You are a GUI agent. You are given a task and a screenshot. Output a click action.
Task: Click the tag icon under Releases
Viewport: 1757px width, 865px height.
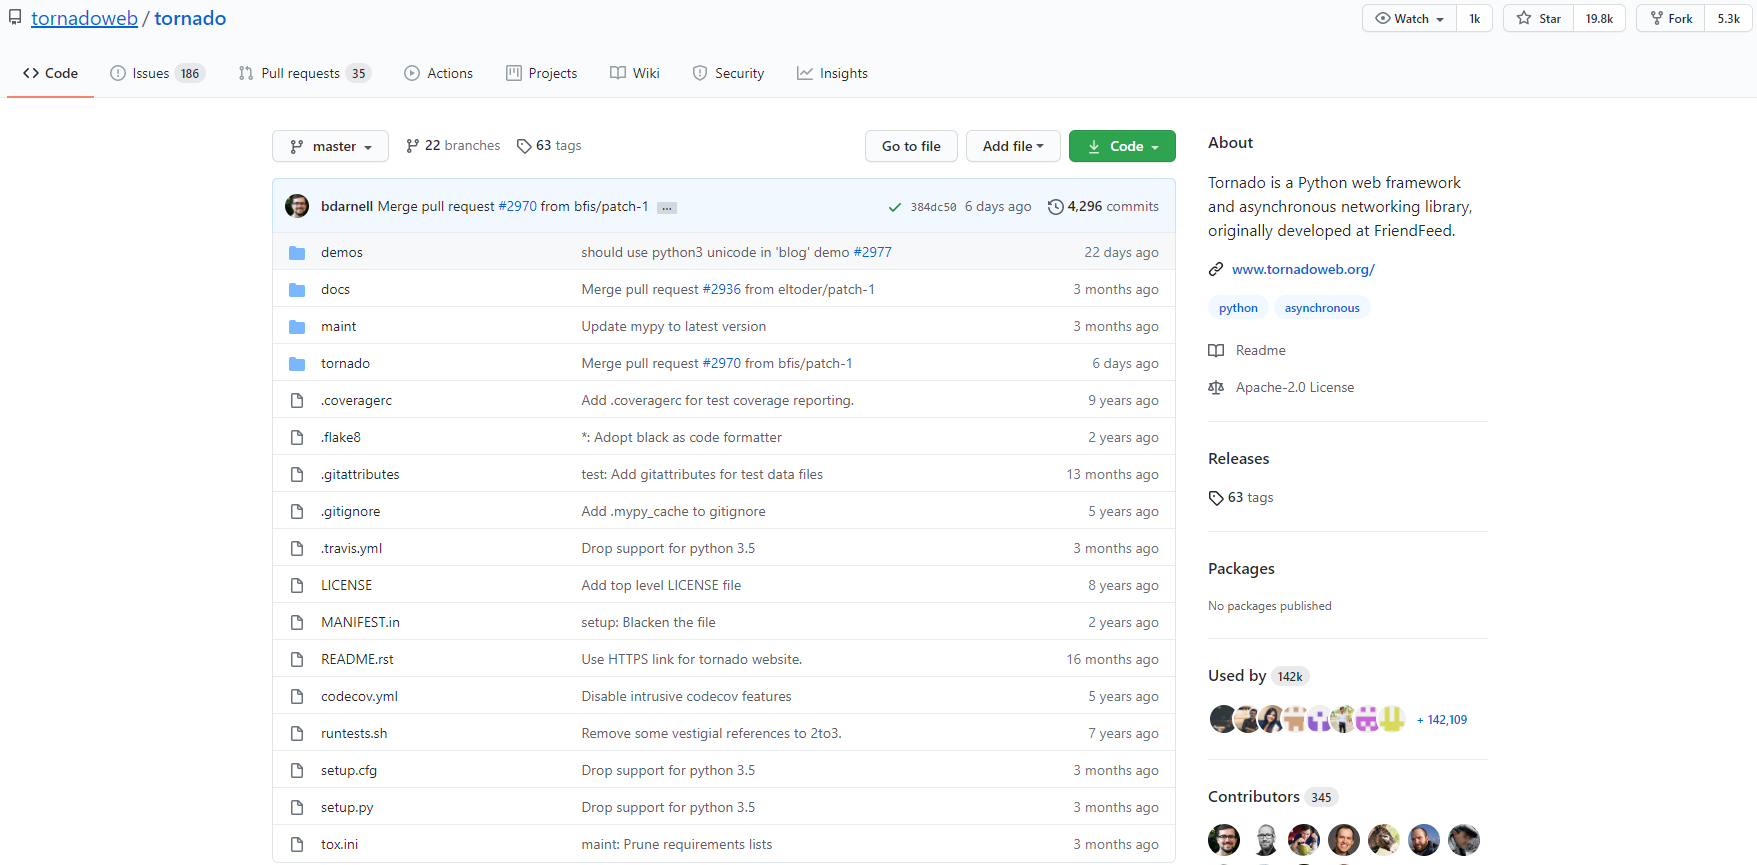tap(1216, 498)
